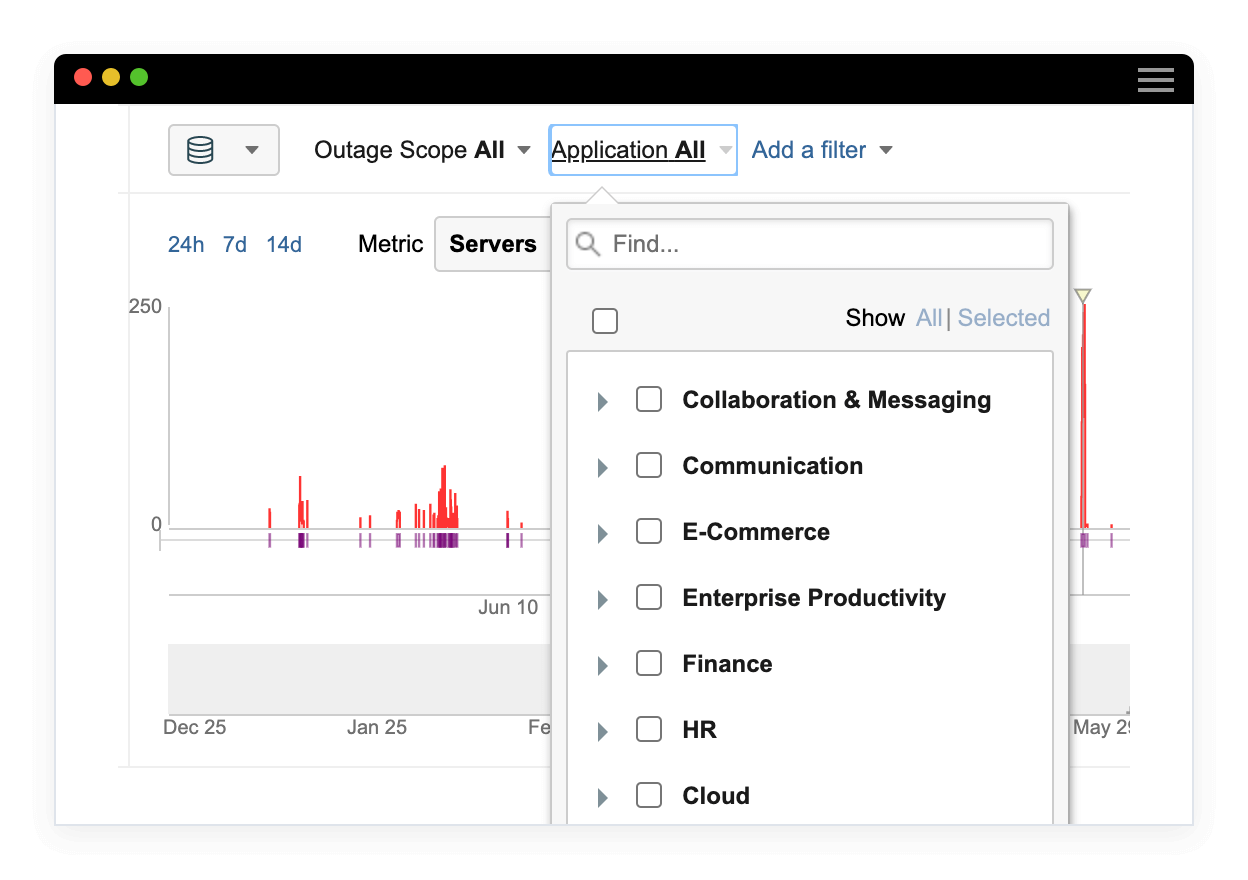Open the hamburger menu icon

coord(1155,80)
